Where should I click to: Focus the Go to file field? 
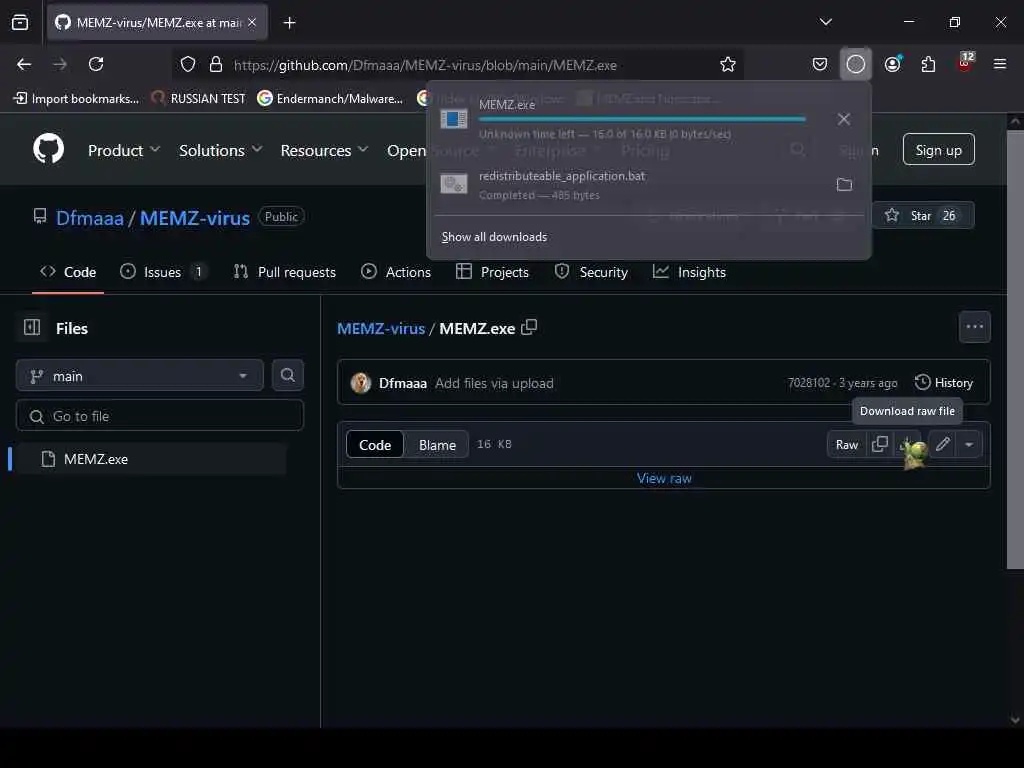pos(159,416)
